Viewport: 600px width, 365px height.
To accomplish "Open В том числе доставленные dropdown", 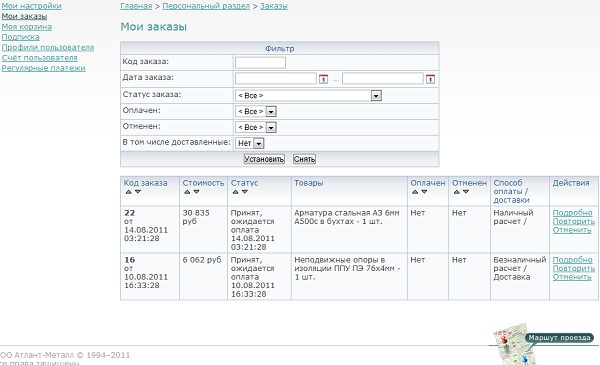I will click(x=249, y=143).
